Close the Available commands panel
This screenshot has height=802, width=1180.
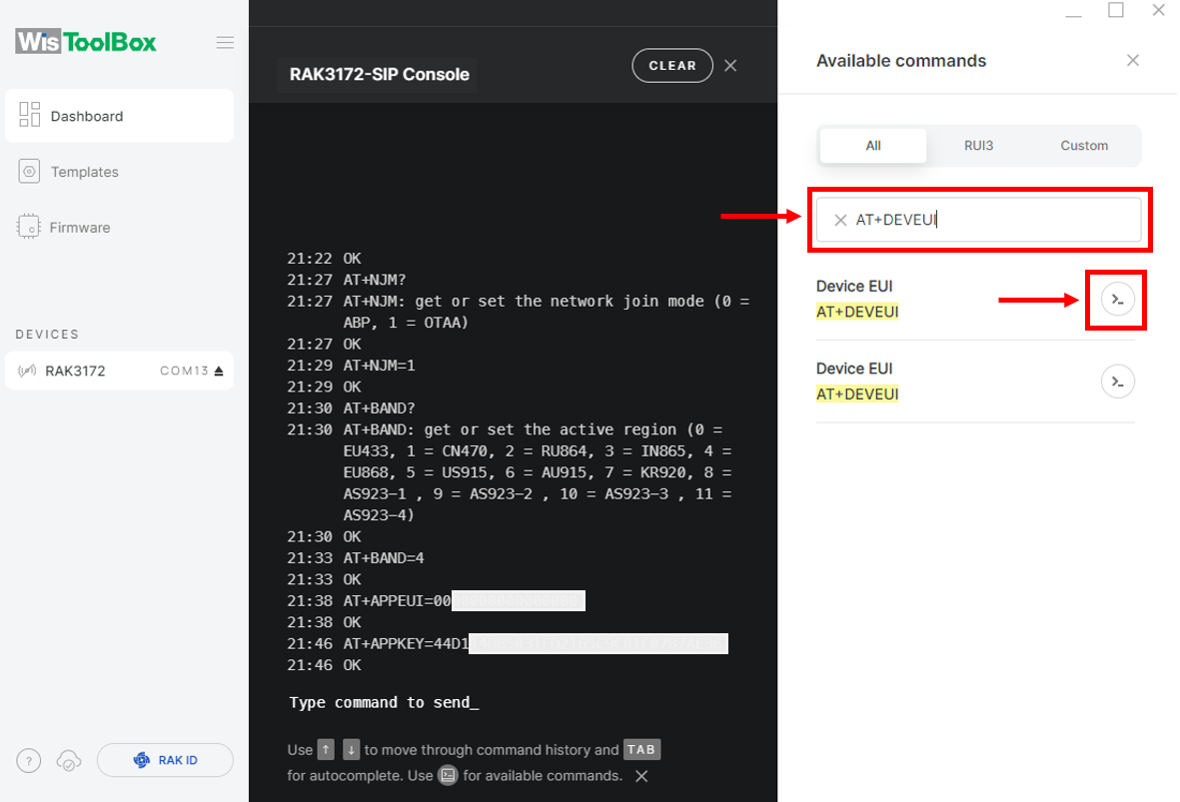tap(1133, 60)
